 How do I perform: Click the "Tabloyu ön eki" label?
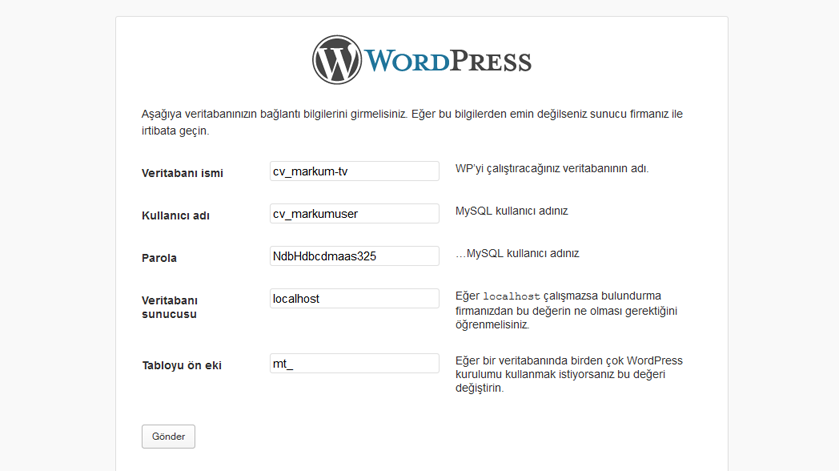coord(182,366)
